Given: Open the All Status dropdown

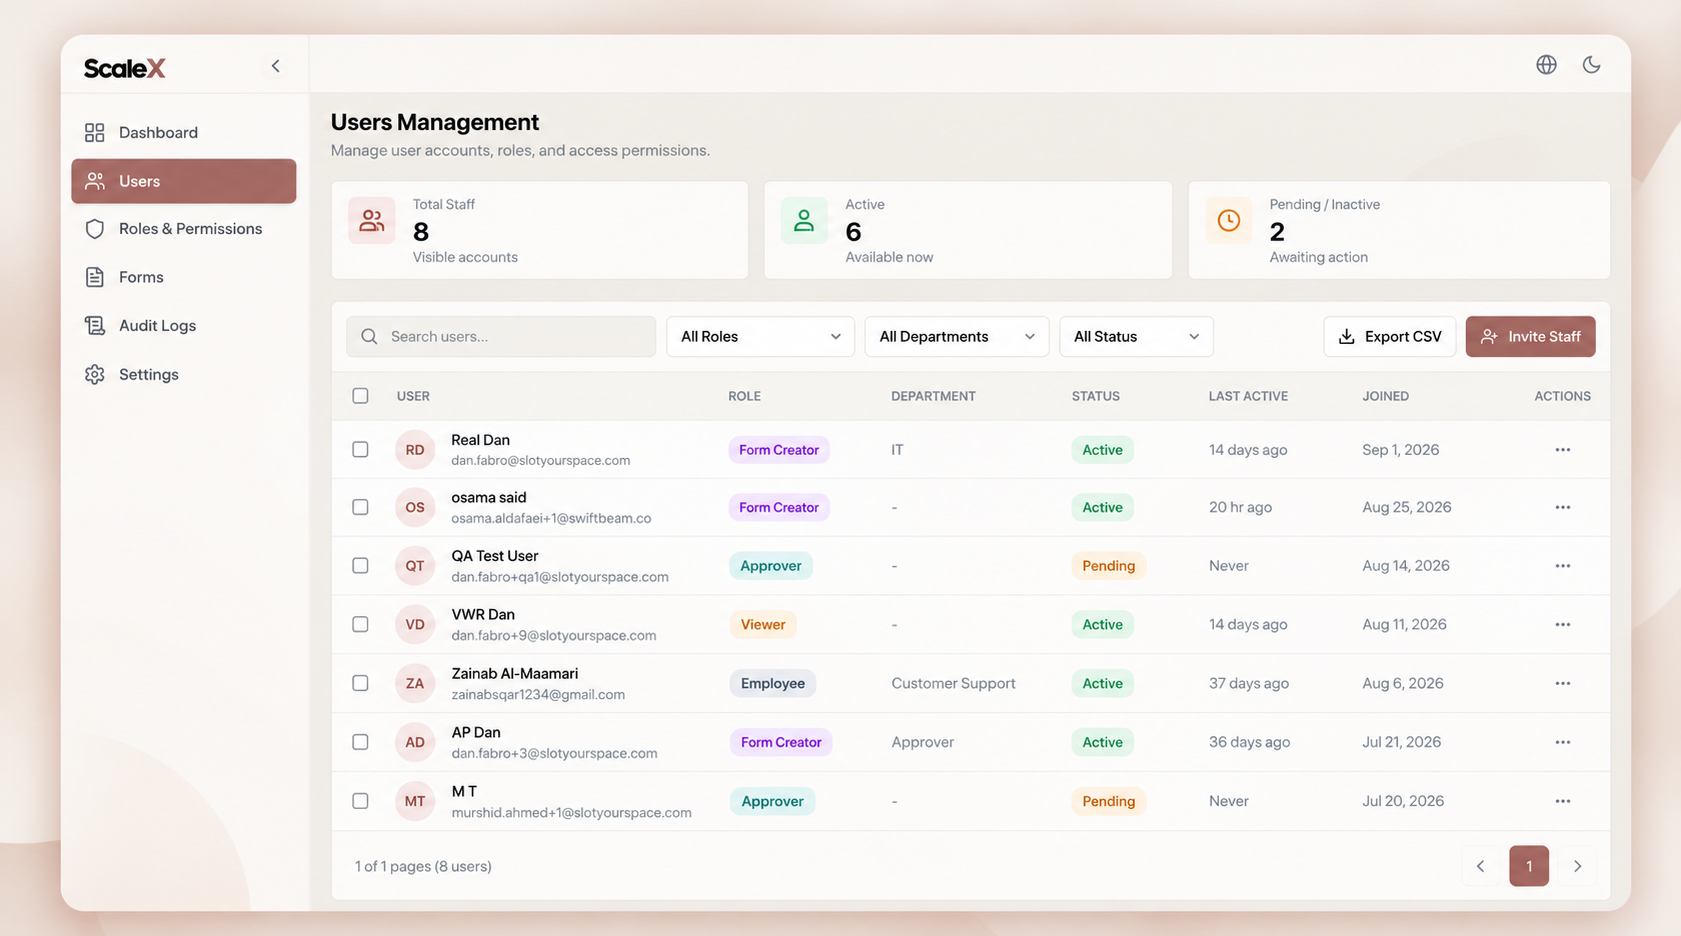Looking at the screenshot, I should coord(1136,337).
